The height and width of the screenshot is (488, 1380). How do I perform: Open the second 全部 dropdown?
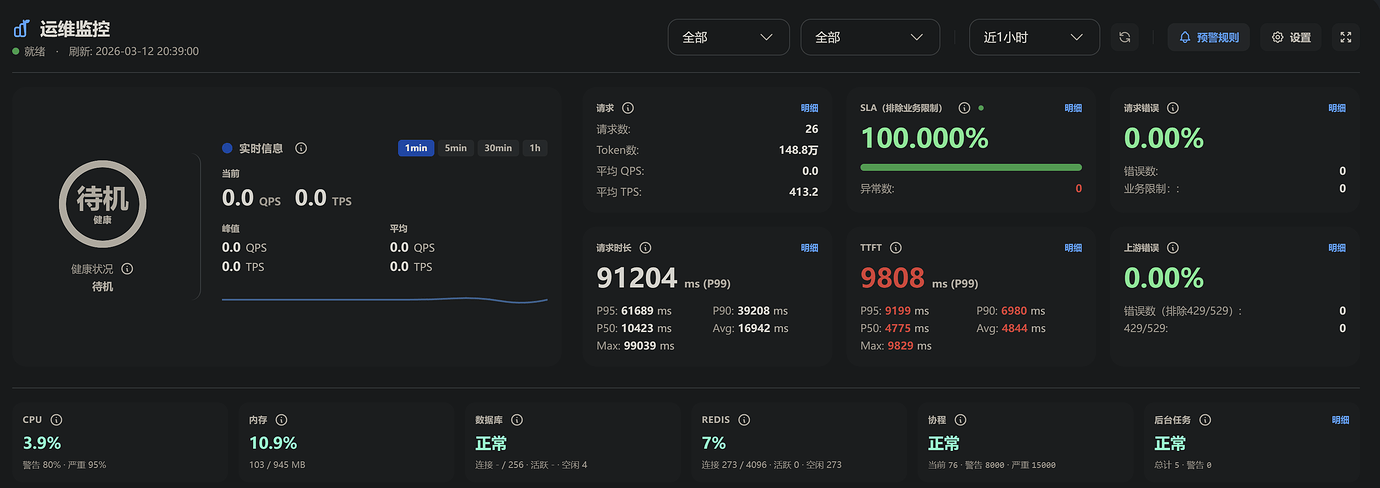click(x=870, y=37)
